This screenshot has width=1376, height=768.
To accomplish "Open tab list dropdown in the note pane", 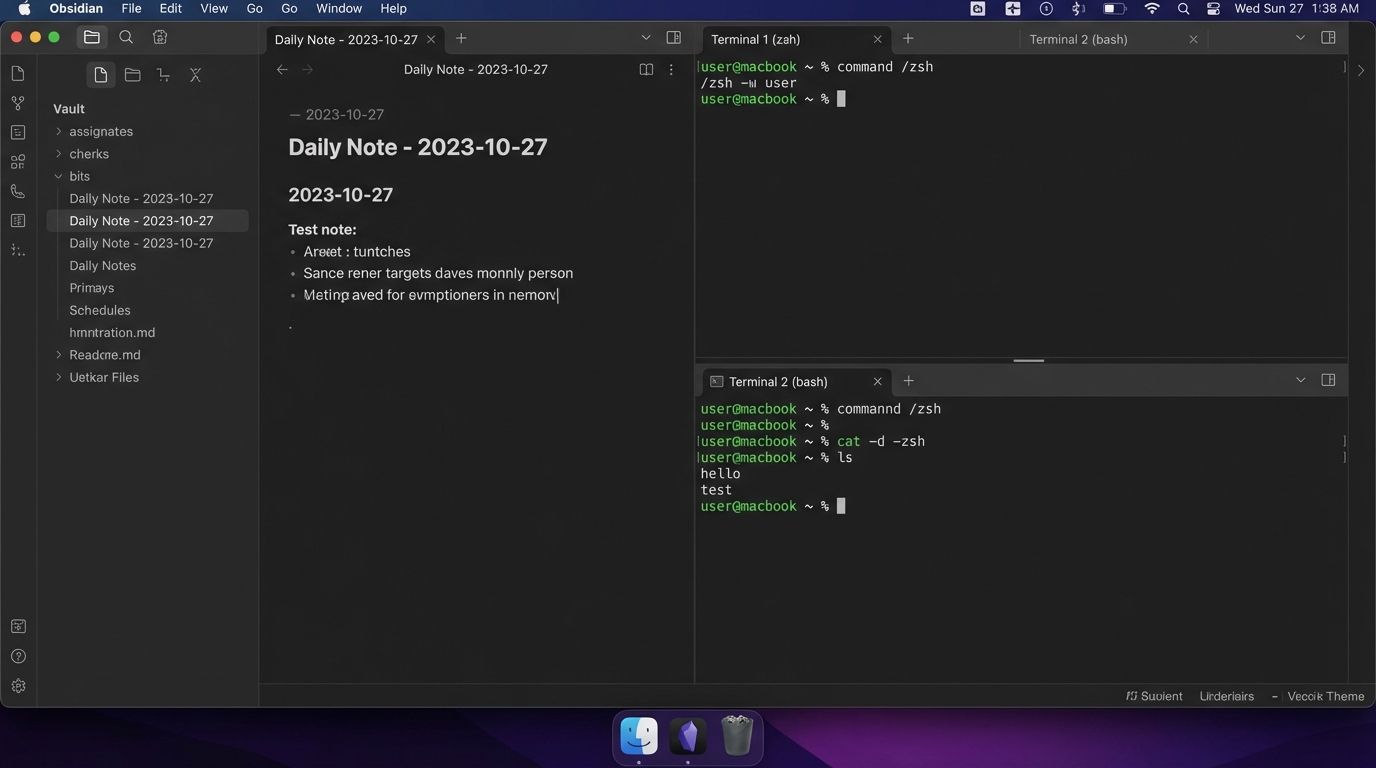I will click(646, 38).
